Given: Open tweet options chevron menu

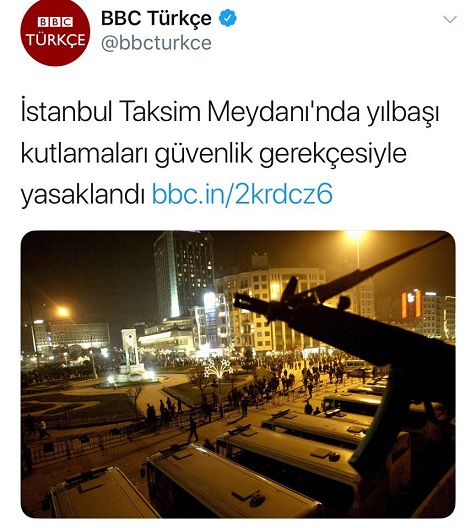Looking at the screenshot, I should pyautogui.click(x=450, y=19).
